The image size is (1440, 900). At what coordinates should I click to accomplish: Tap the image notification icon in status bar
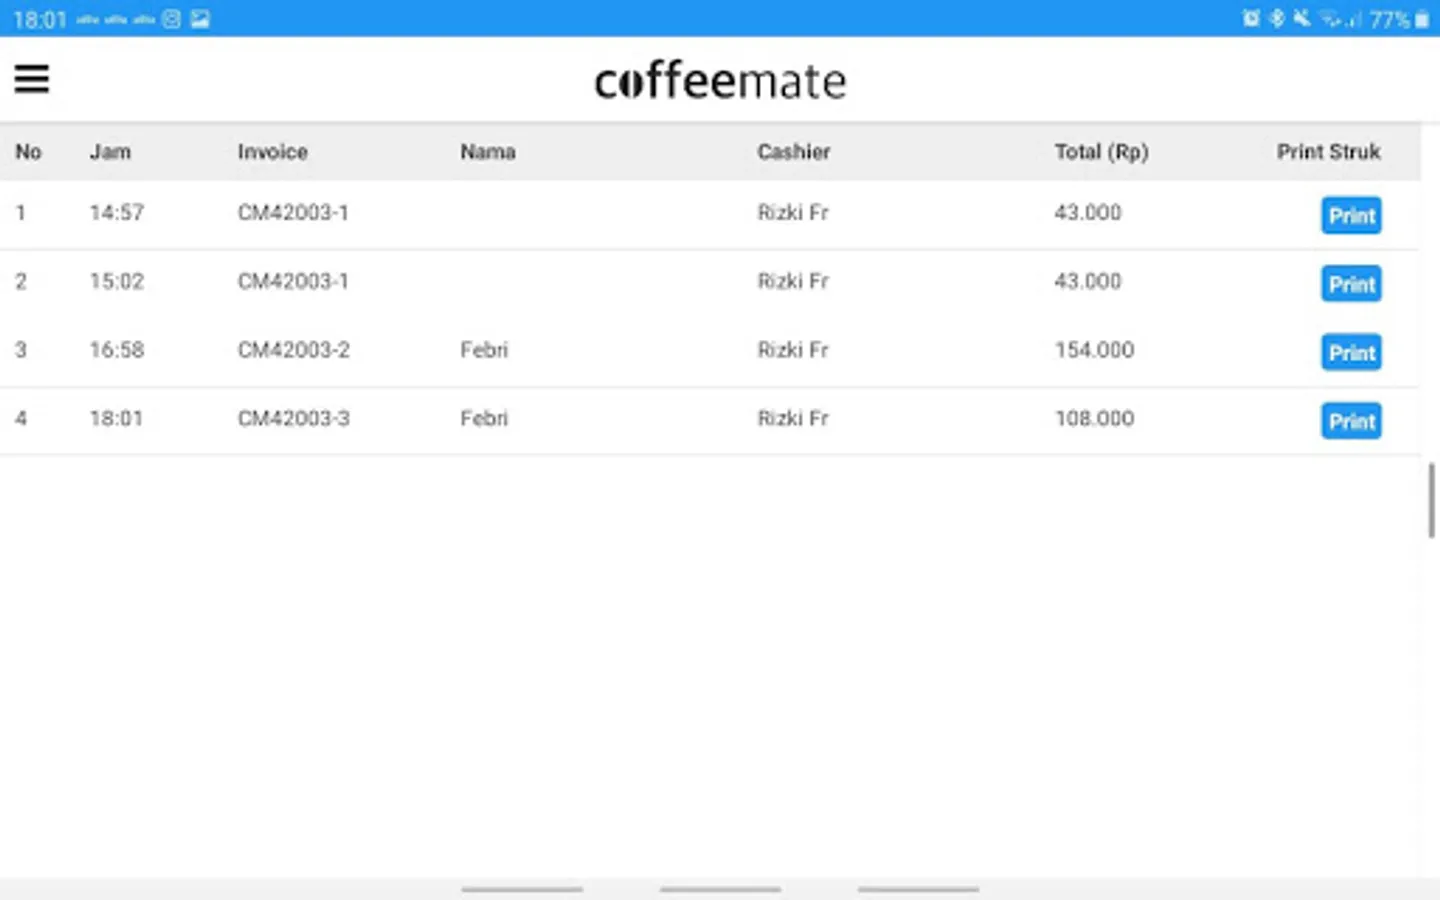tap(200, 19)
